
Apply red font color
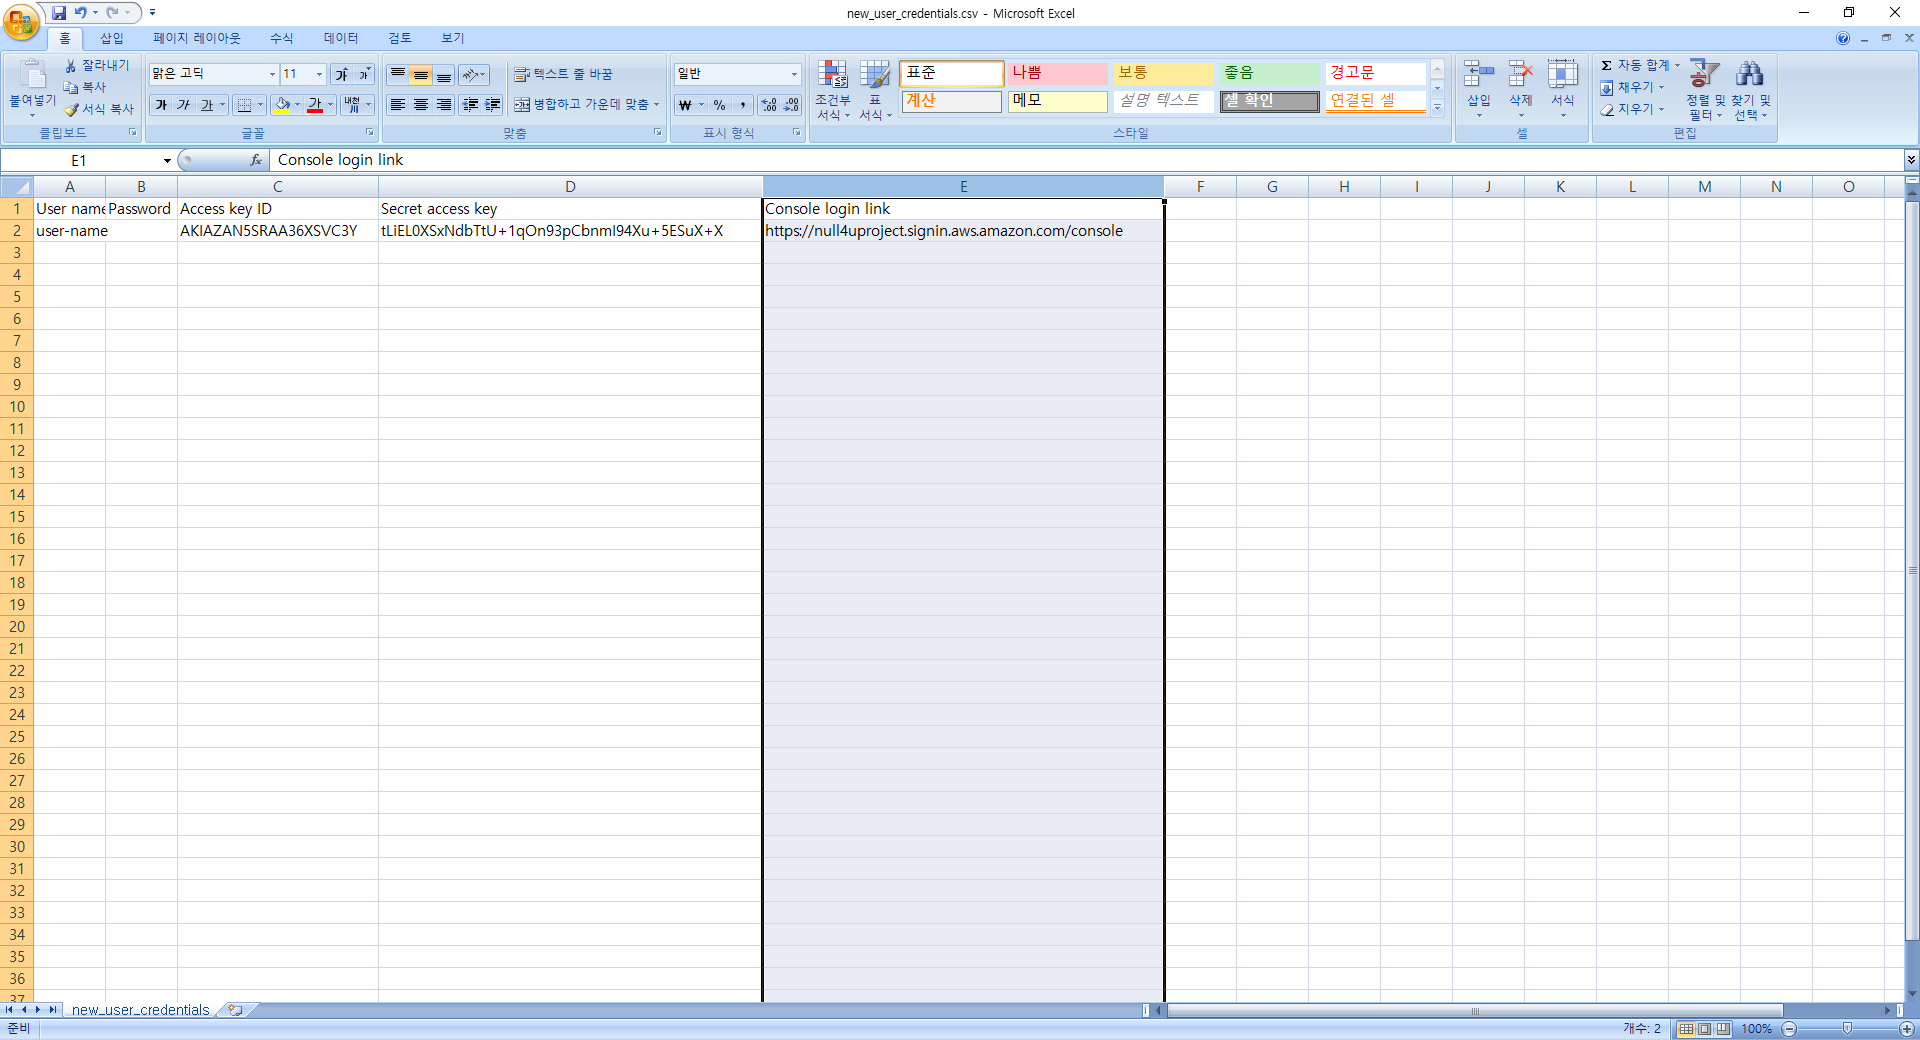click(315, 105)
